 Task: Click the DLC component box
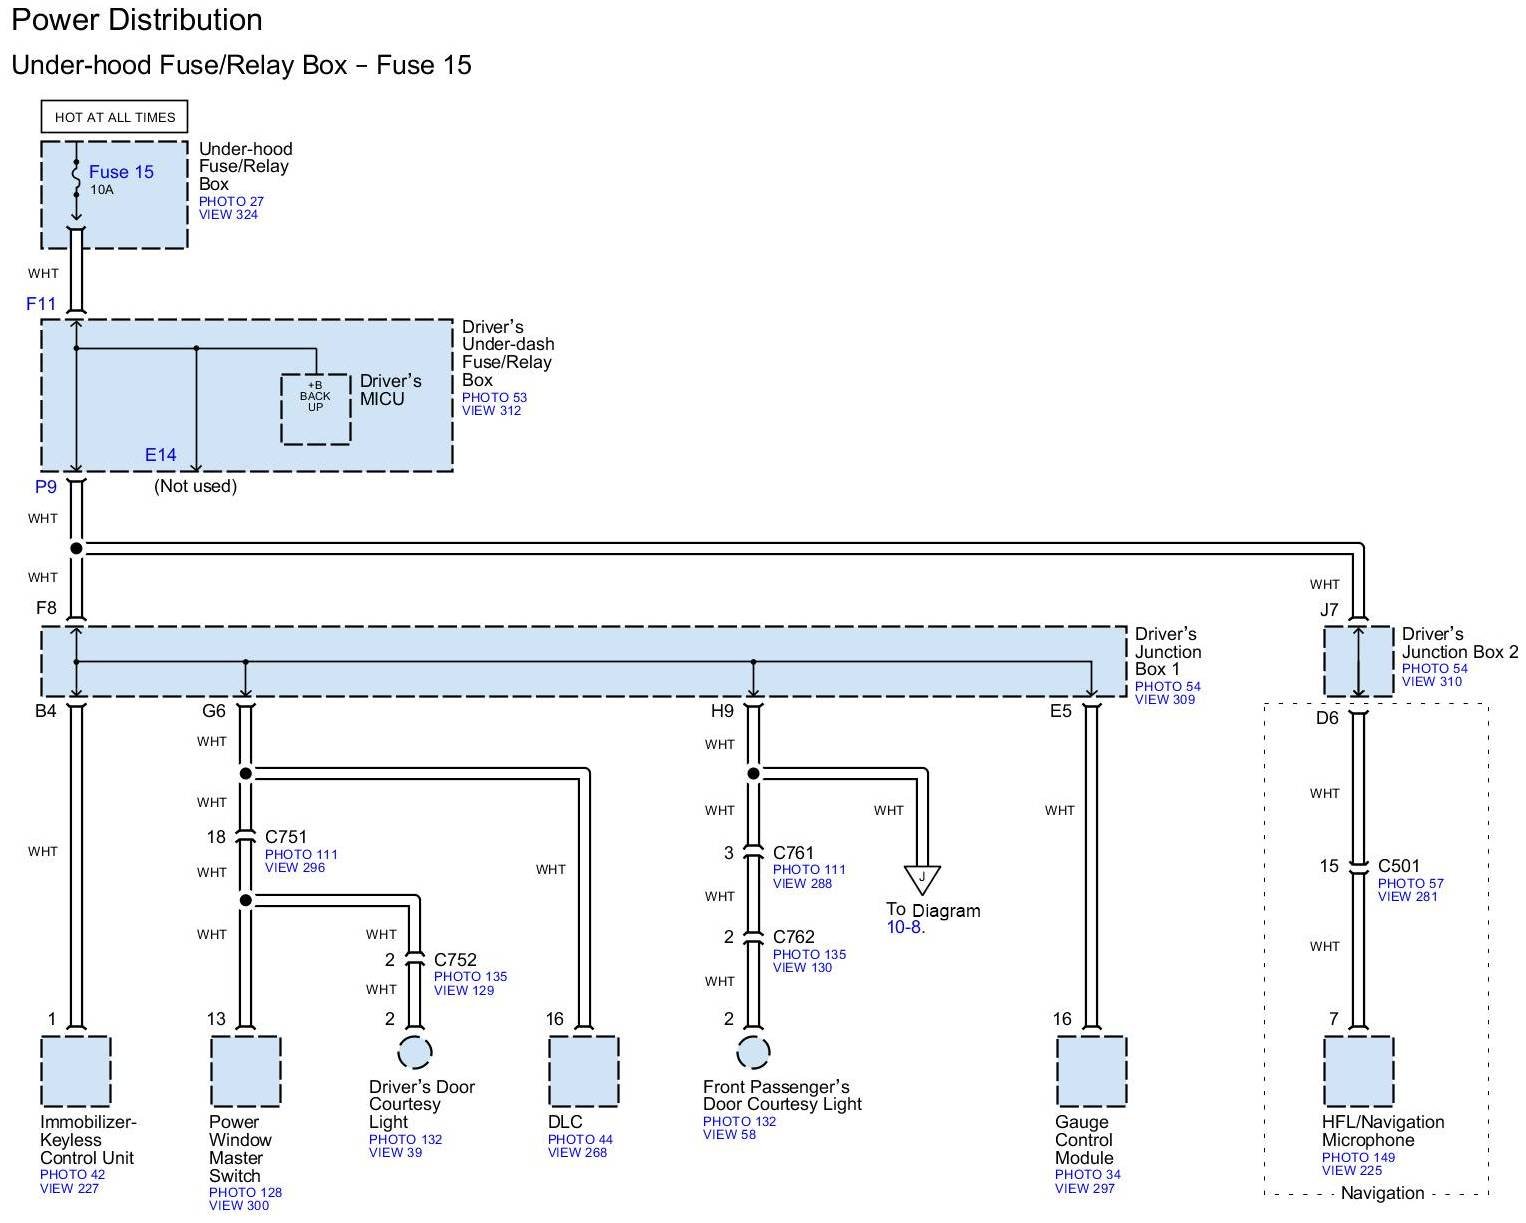[583, 1071]
